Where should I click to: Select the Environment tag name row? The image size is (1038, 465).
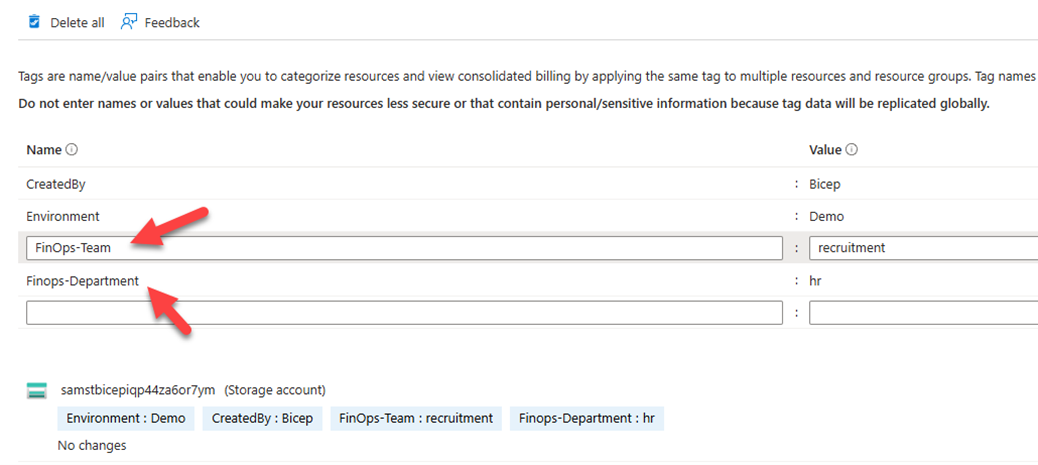63,216
